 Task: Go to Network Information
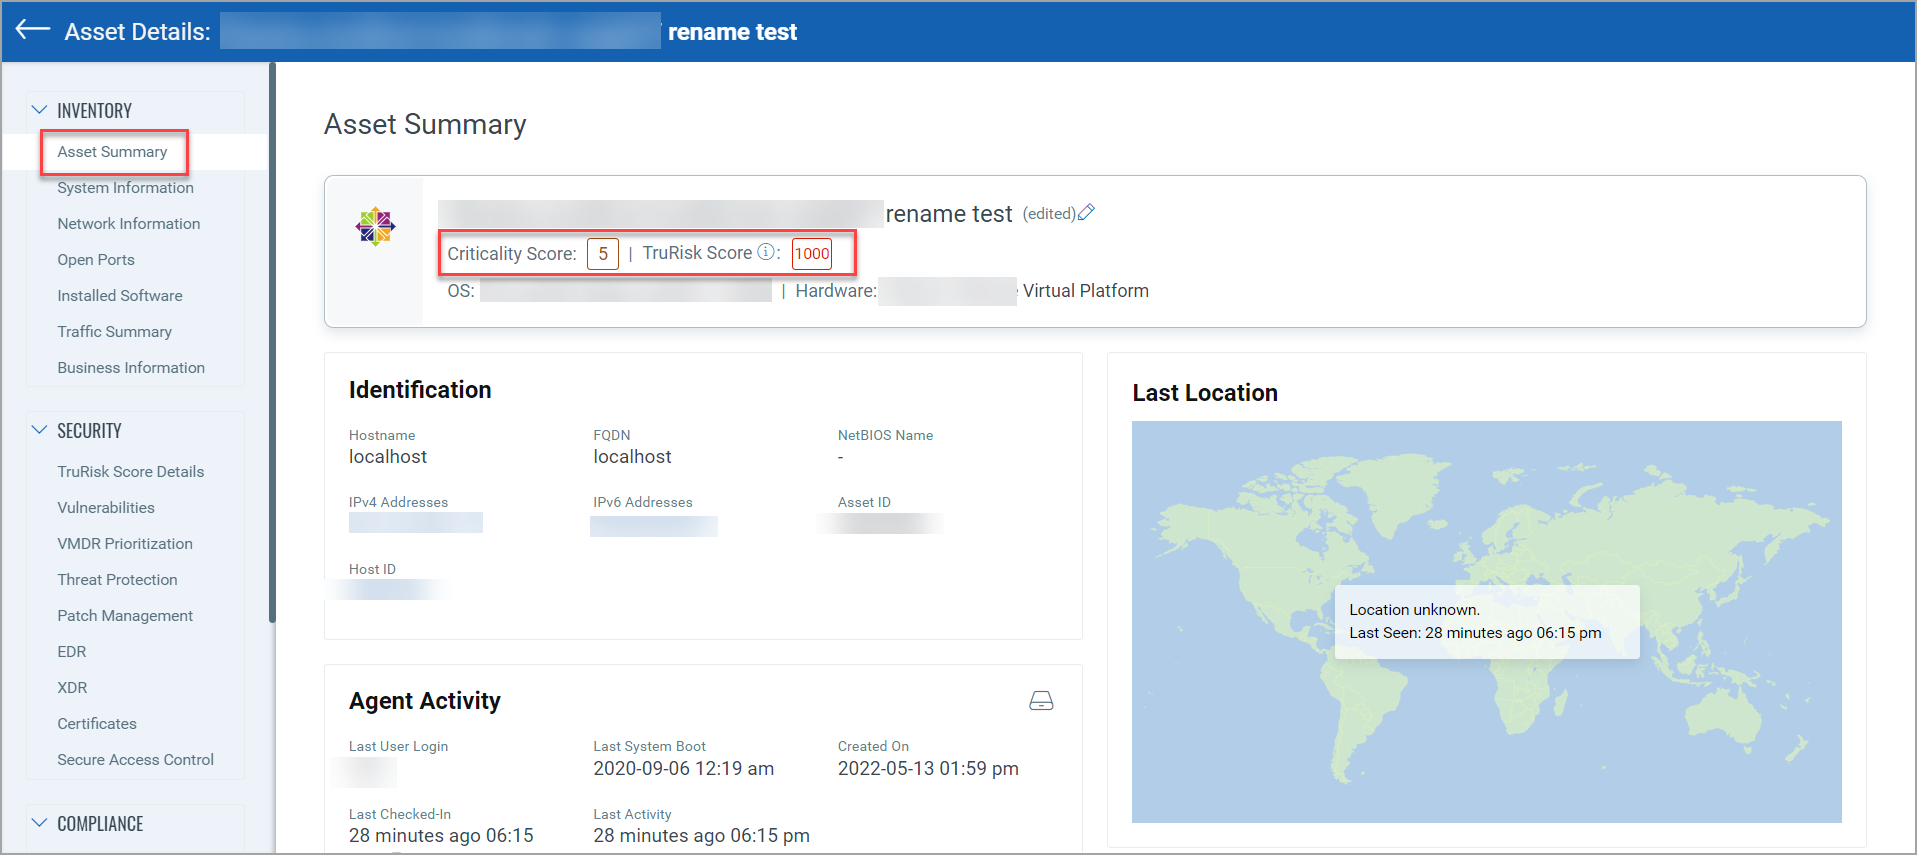(x=128, y=224)
